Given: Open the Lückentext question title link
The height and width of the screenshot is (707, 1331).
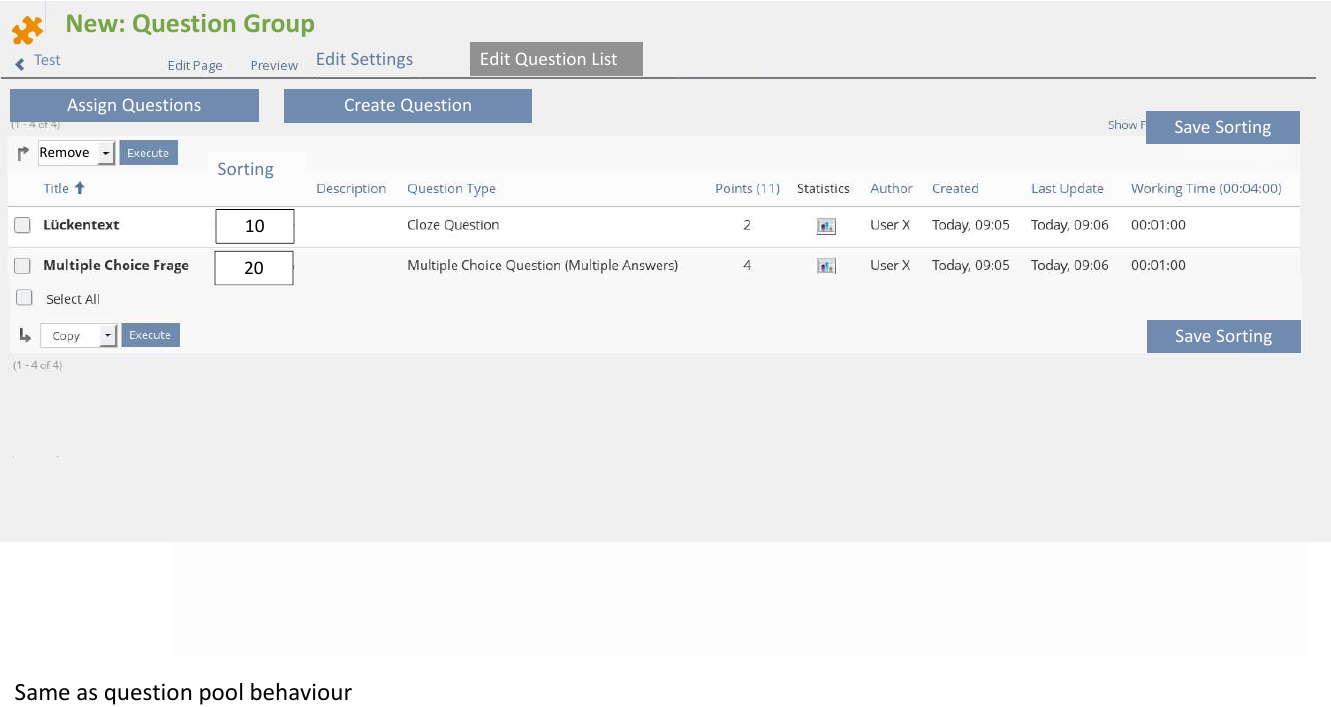Looking at the screenshot, I should [81, 225].
